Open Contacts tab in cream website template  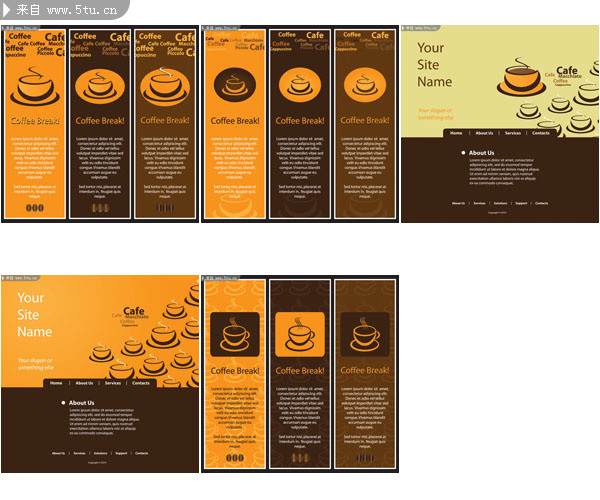(541, 133)
